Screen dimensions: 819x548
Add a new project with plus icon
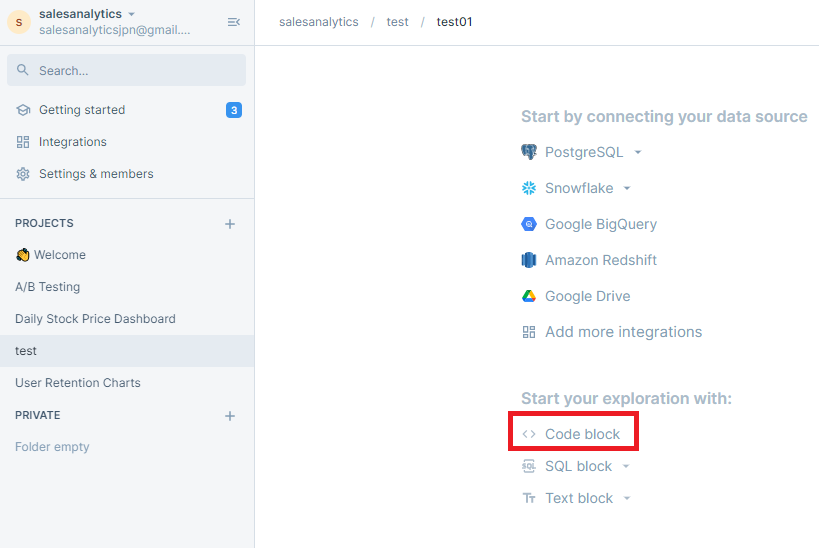coord(230,224)
